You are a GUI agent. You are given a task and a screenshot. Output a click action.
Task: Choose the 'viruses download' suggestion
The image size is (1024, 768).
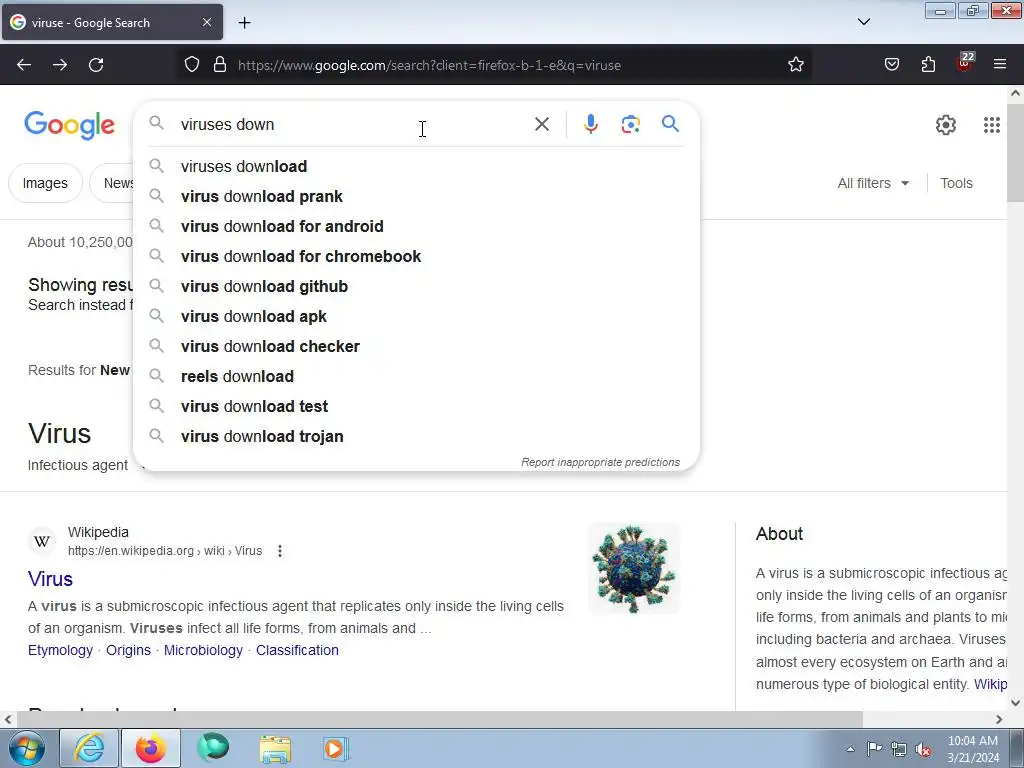(x=417, y=167)
